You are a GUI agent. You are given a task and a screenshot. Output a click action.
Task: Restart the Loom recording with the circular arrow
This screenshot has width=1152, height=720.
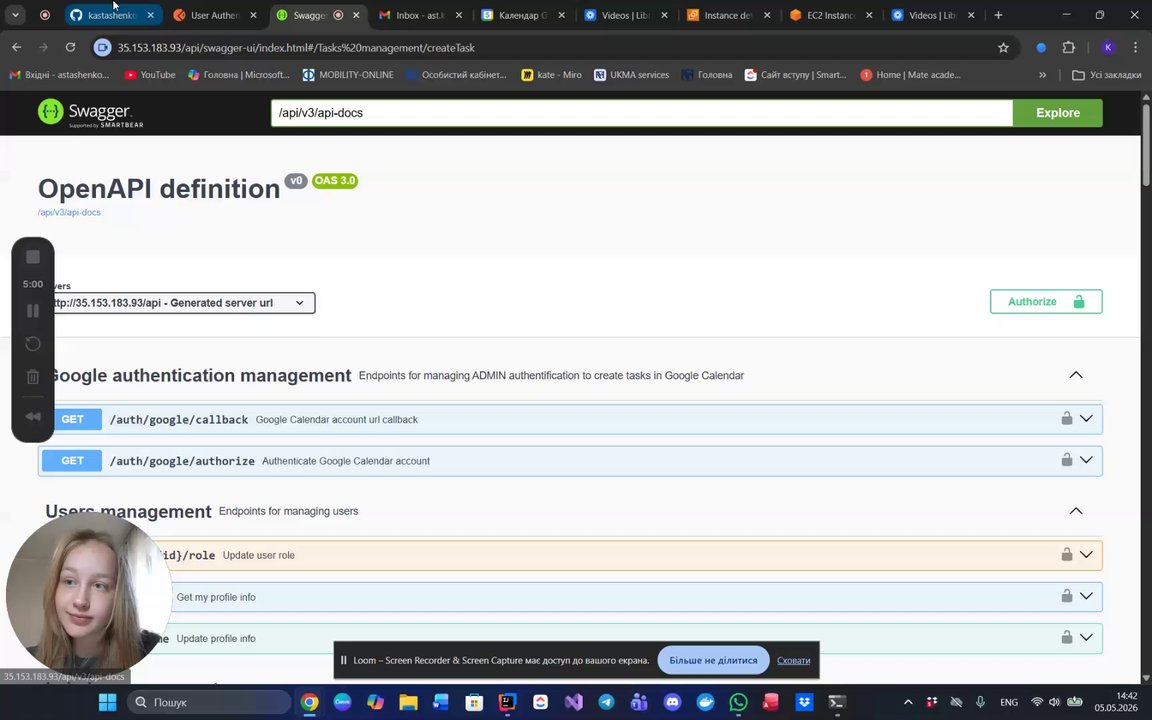[33, 344]
